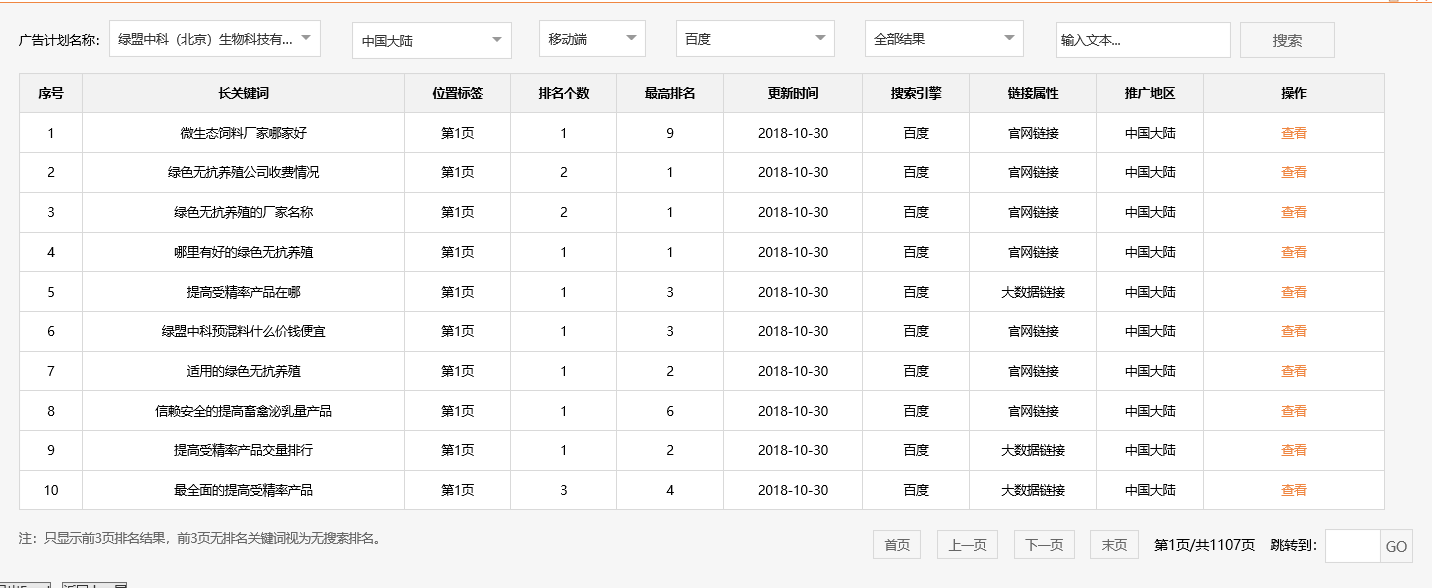Click 查看 for 微生态饲料厂家哪家好

pos(1293,133)
